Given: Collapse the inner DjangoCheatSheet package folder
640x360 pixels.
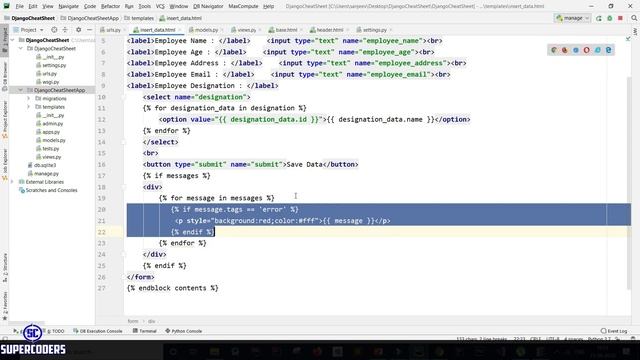Looking at the screenshot, I should 20,49.
